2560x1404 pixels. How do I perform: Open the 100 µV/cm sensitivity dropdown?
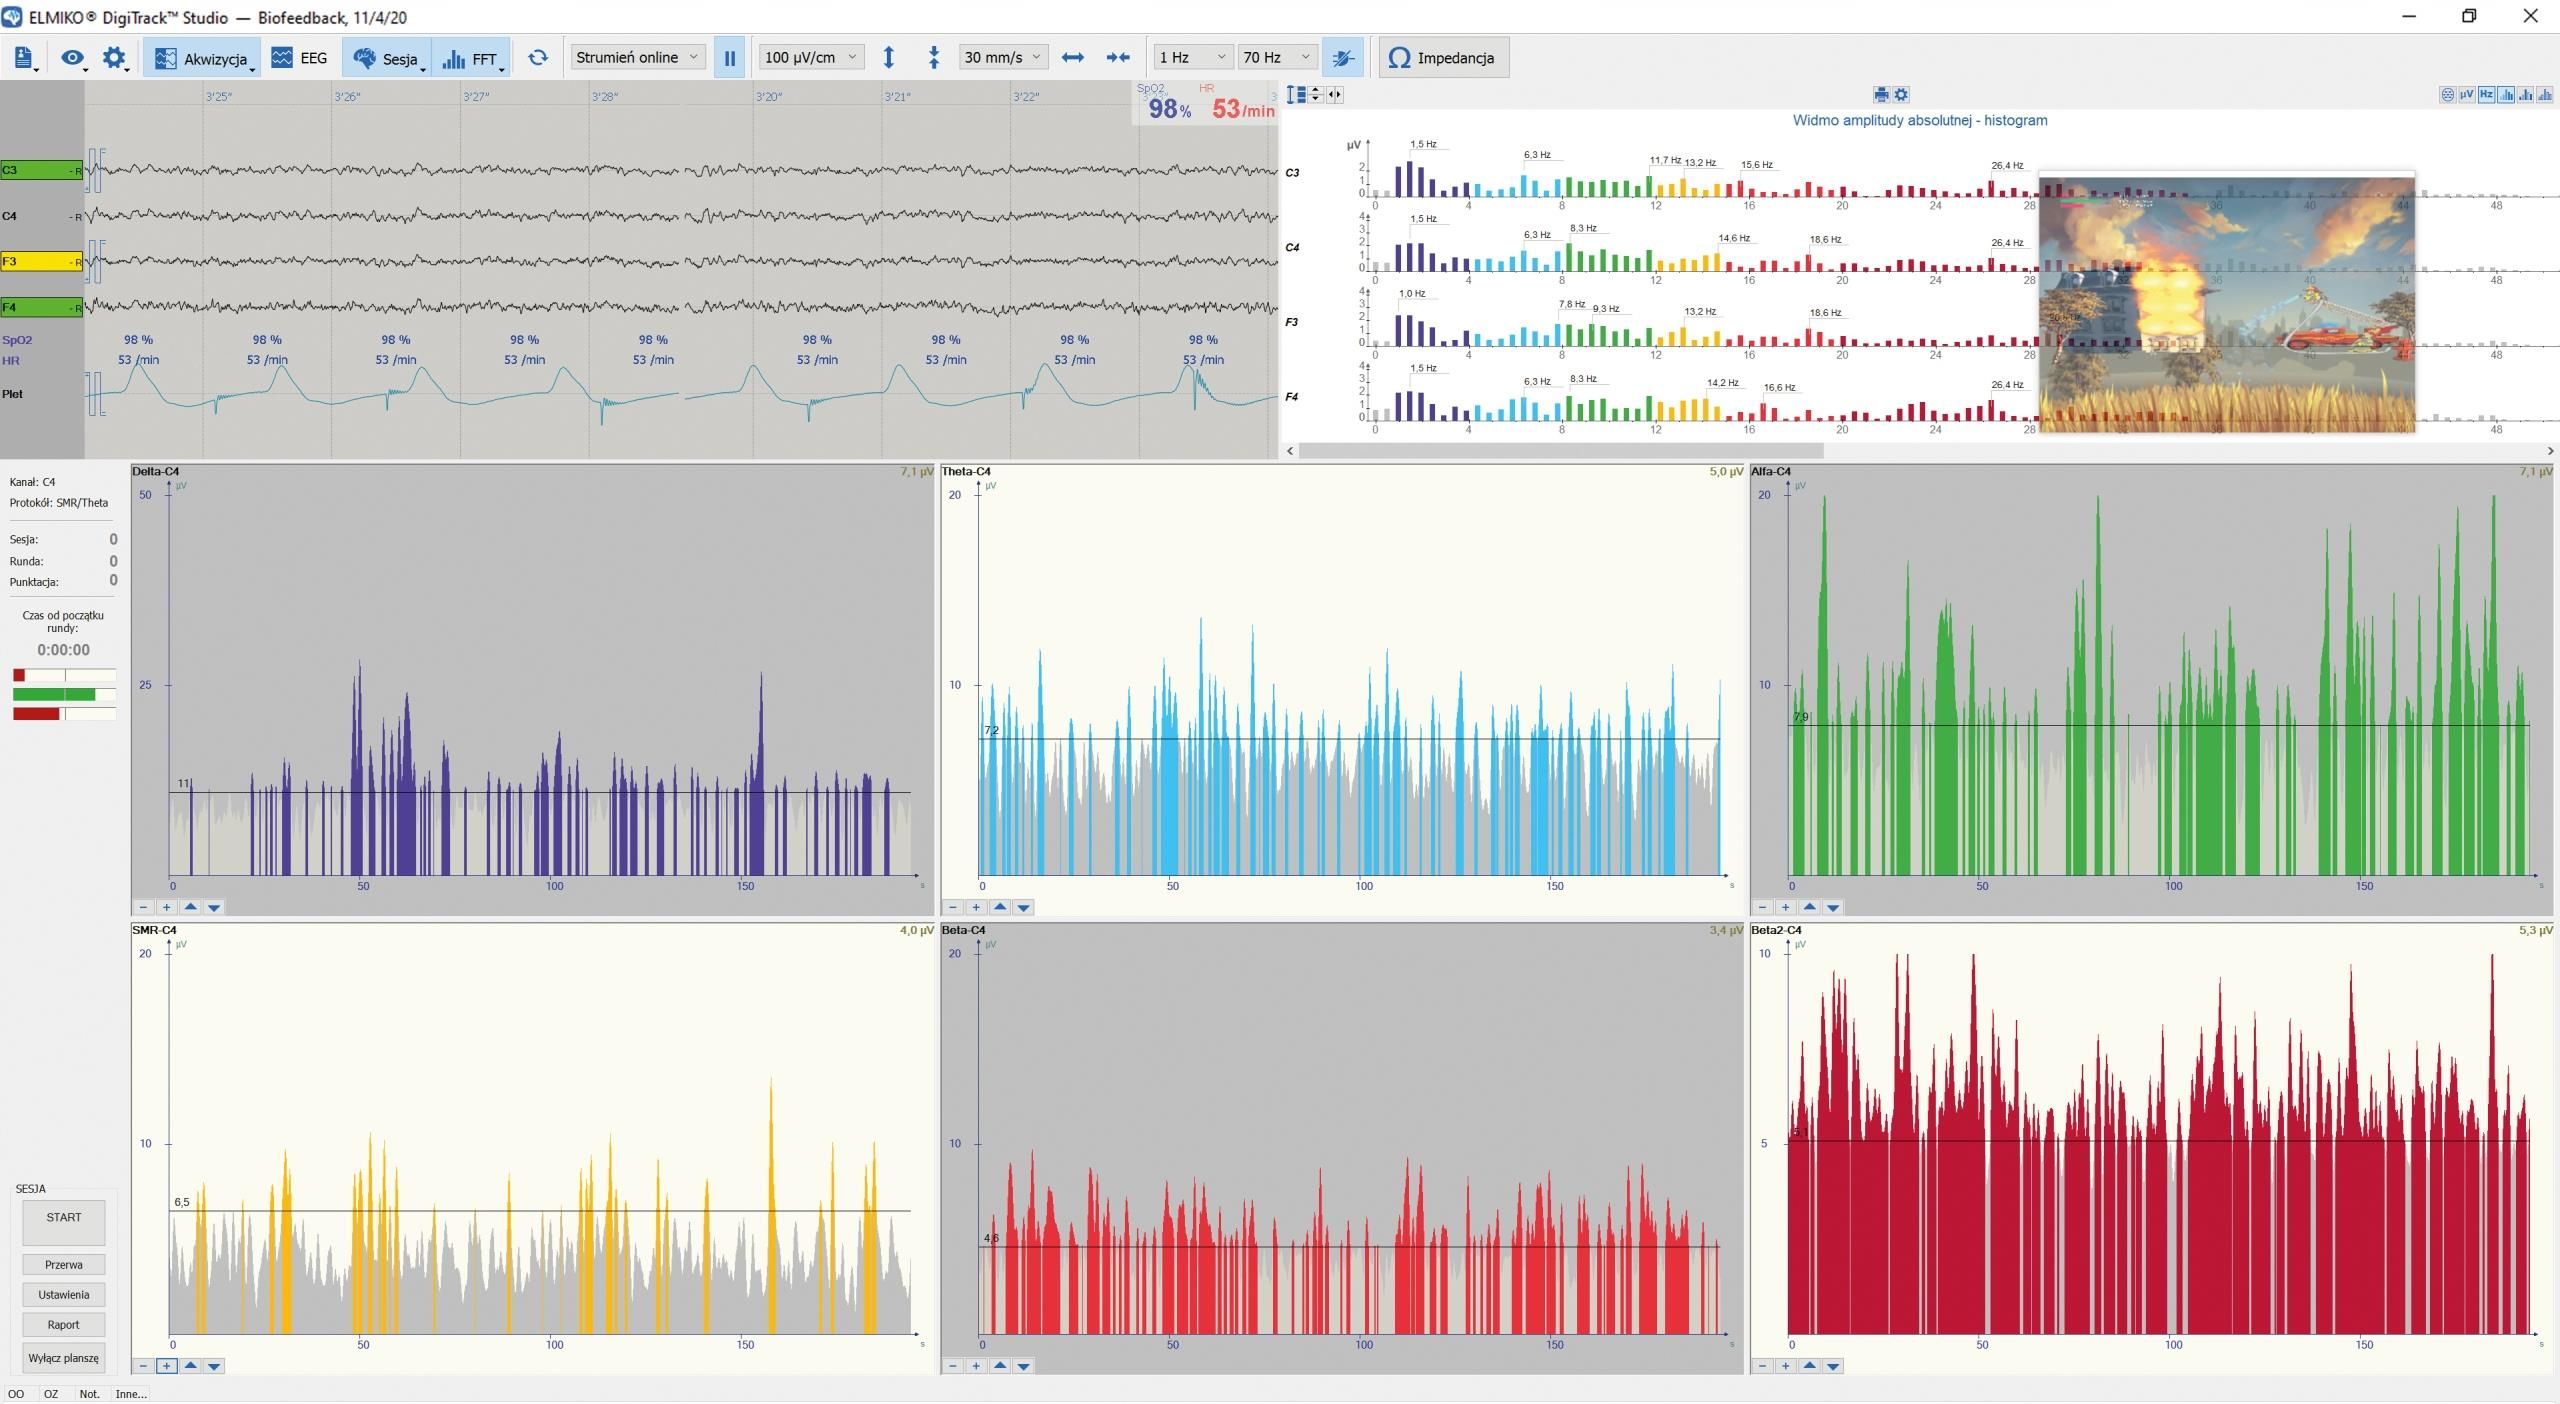click(x=810, y=58)
